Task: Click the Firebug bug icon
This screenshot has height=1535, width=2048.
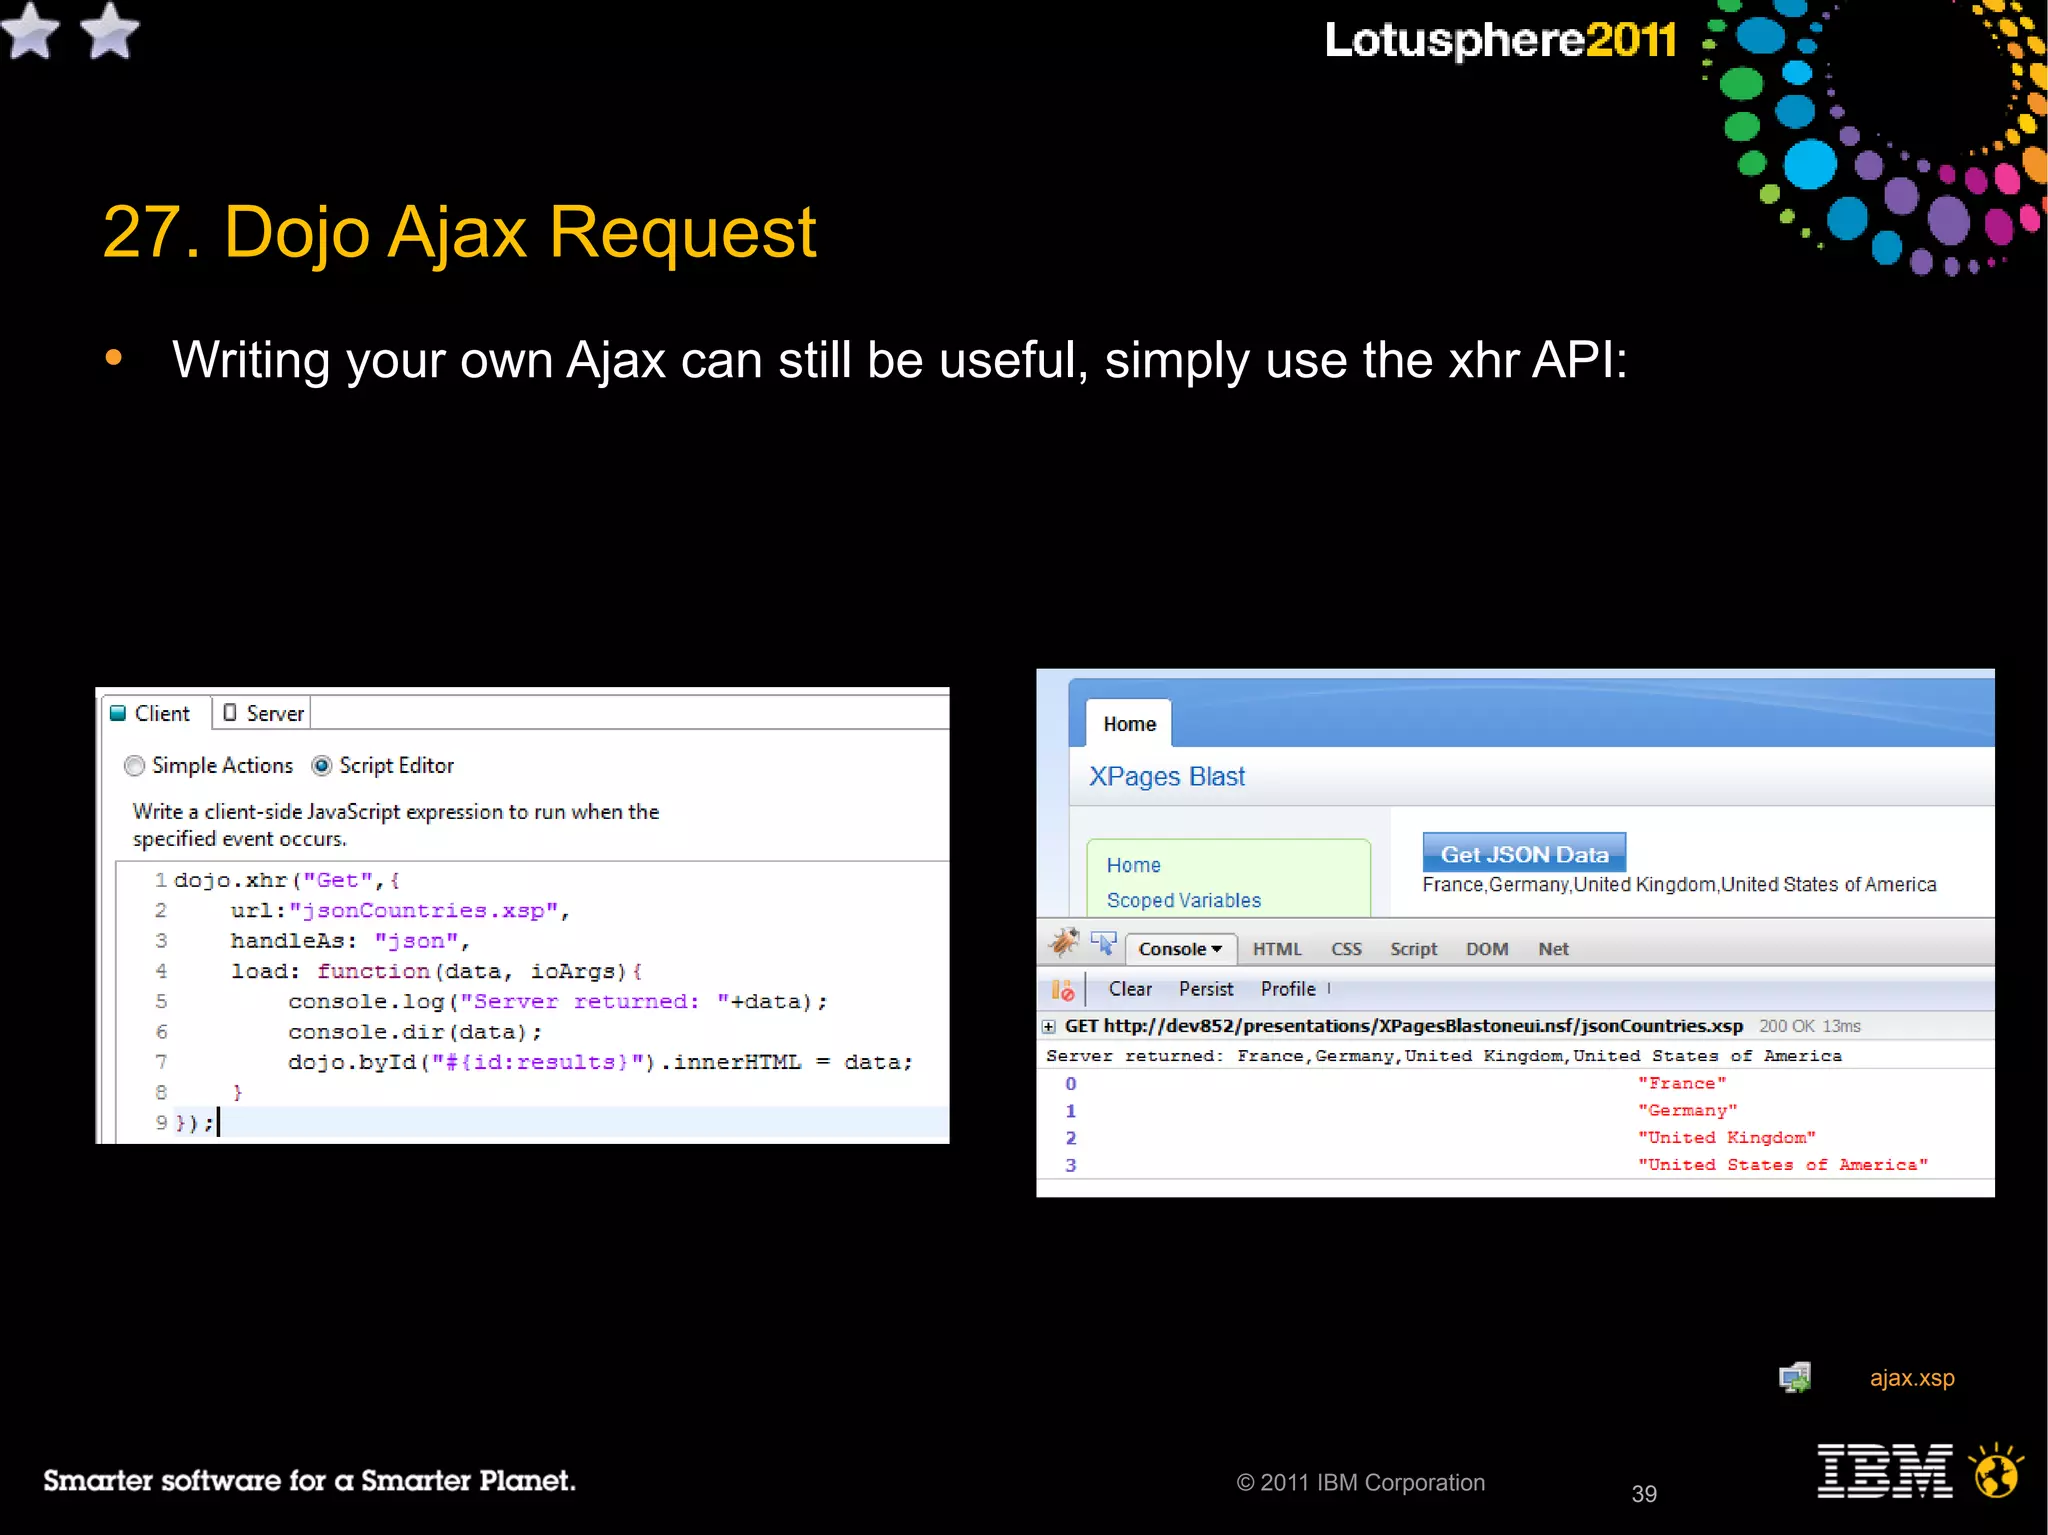Action: click(1063, 942)
